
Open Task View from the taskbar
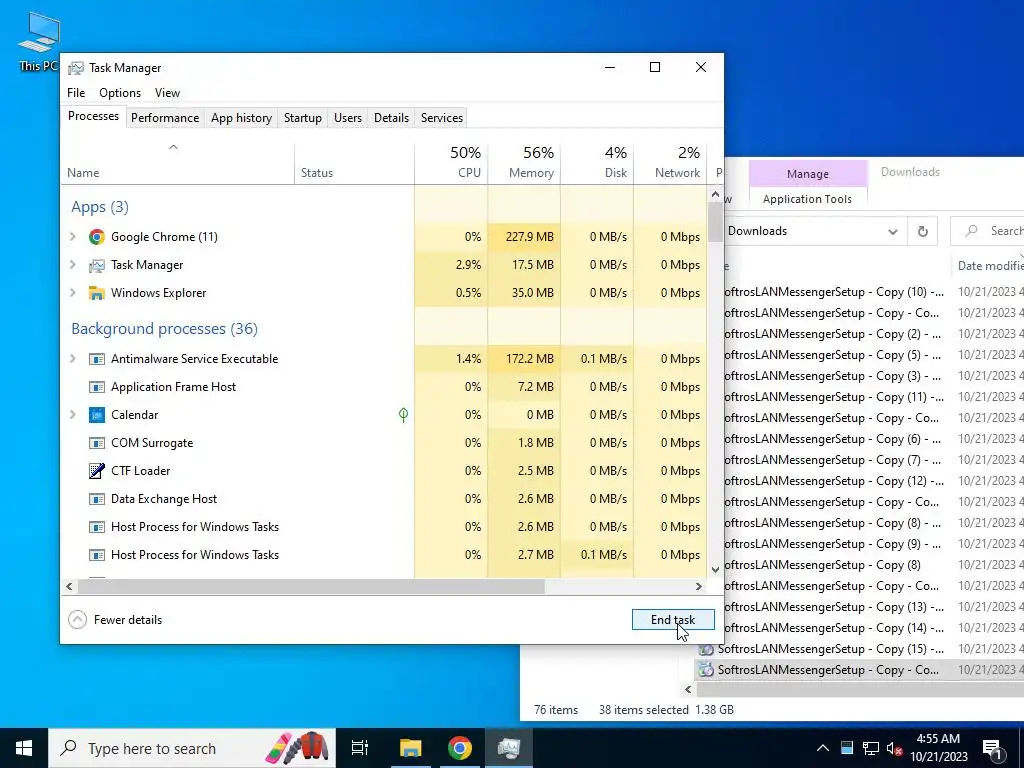(x=360, y=748)
